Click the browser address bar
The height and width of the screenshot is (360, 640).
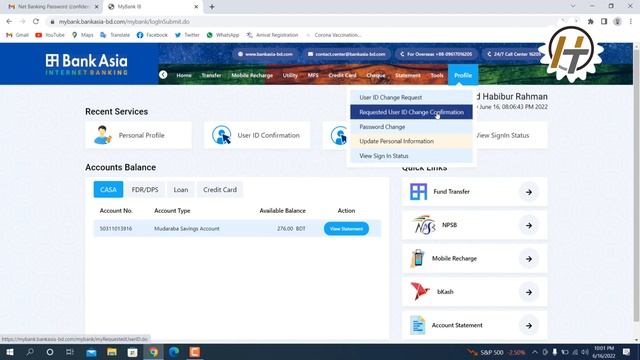[x=302, y=21]
